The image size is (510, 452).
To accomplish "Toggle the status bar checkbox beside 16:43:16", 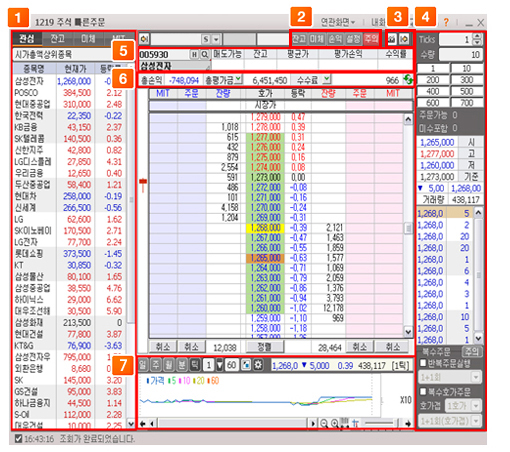I will tap(19, 439).
